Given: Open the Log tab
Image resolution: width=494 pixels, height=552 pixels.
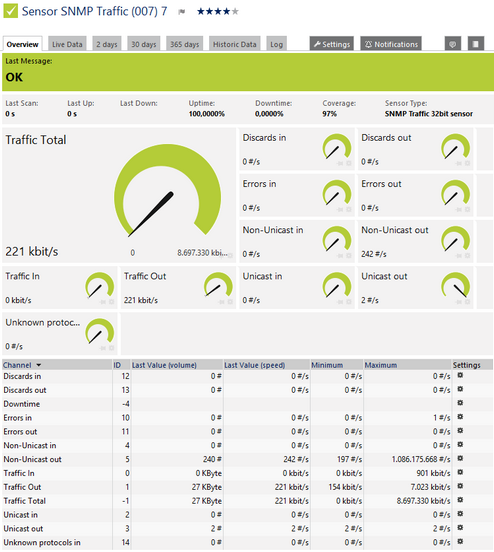Looking at the screenshot, I should tap(276, 44).
